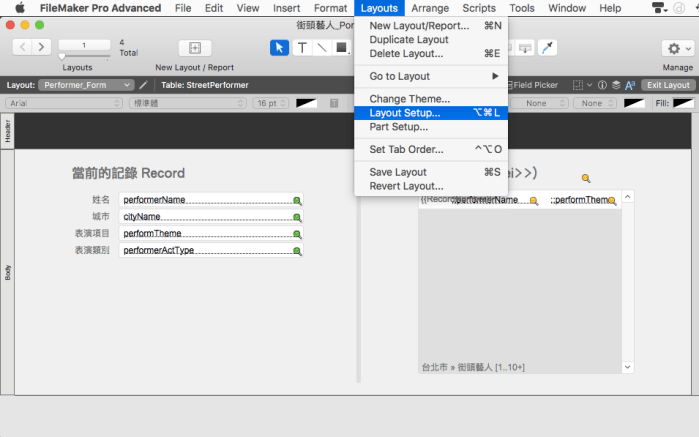The width and height of the screenshot is (699, 437).
Task: Click the Exit Layout button
Action: (668, 85)
